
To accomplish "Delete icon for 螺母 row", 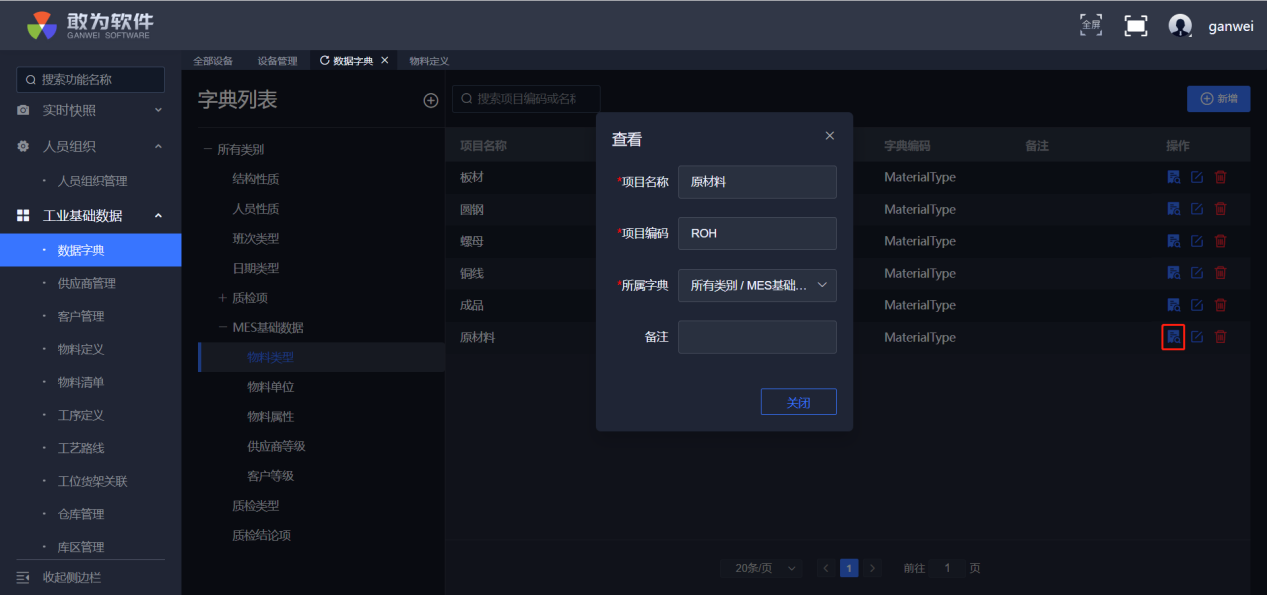I will pyautogui.click(x=1220, y=241).
